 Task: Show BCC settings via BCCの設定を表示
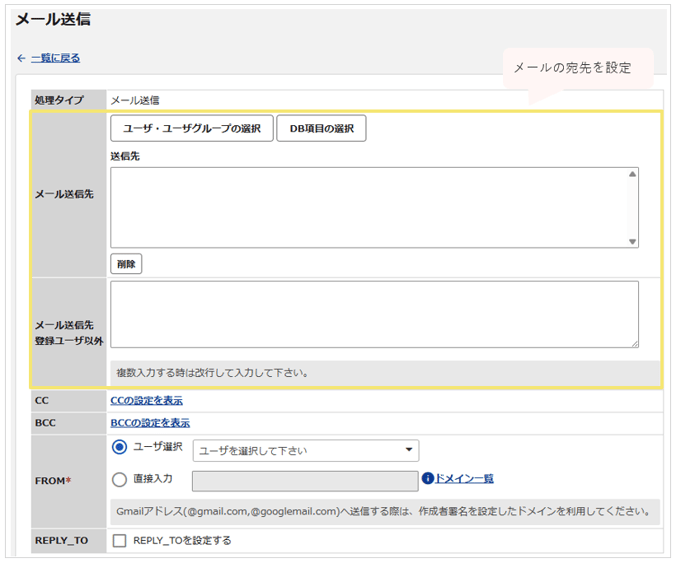tap(150, 423)
